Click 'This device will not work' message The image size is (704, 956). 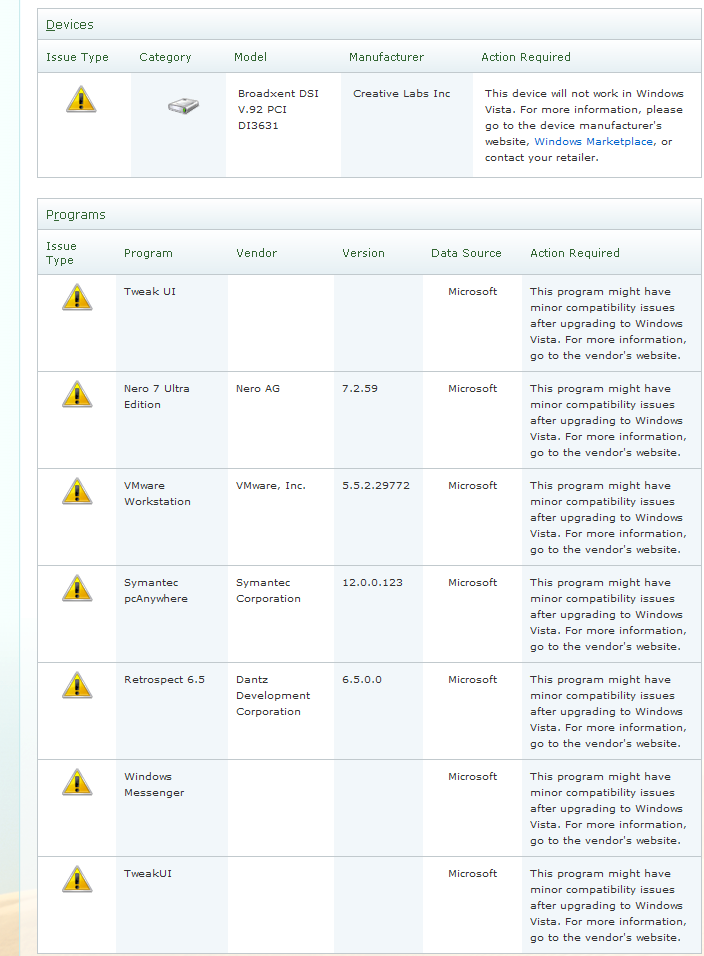585,125
